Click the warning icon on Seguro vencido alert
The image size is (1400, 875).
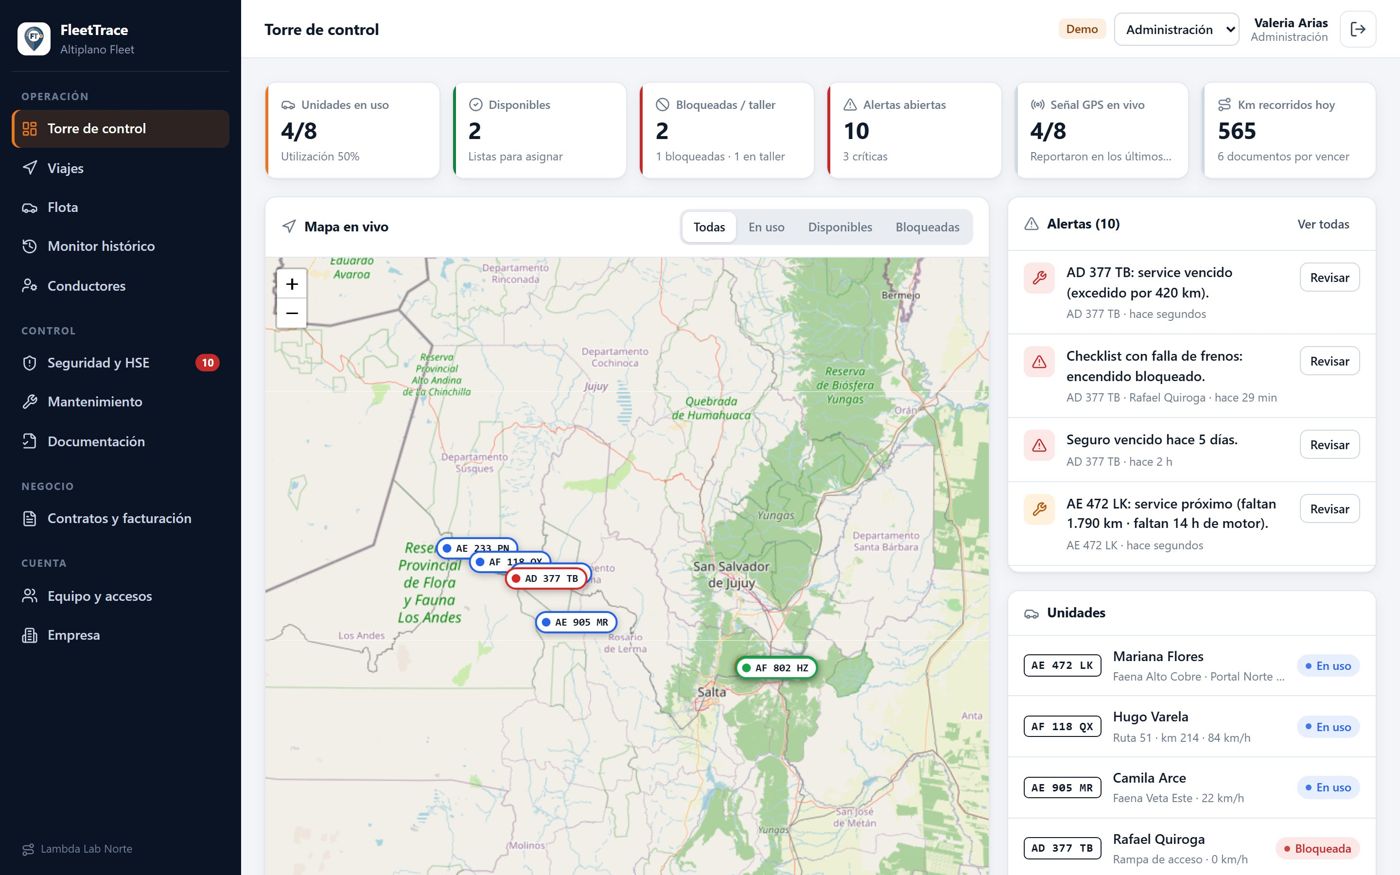(x=1039, y=446)
